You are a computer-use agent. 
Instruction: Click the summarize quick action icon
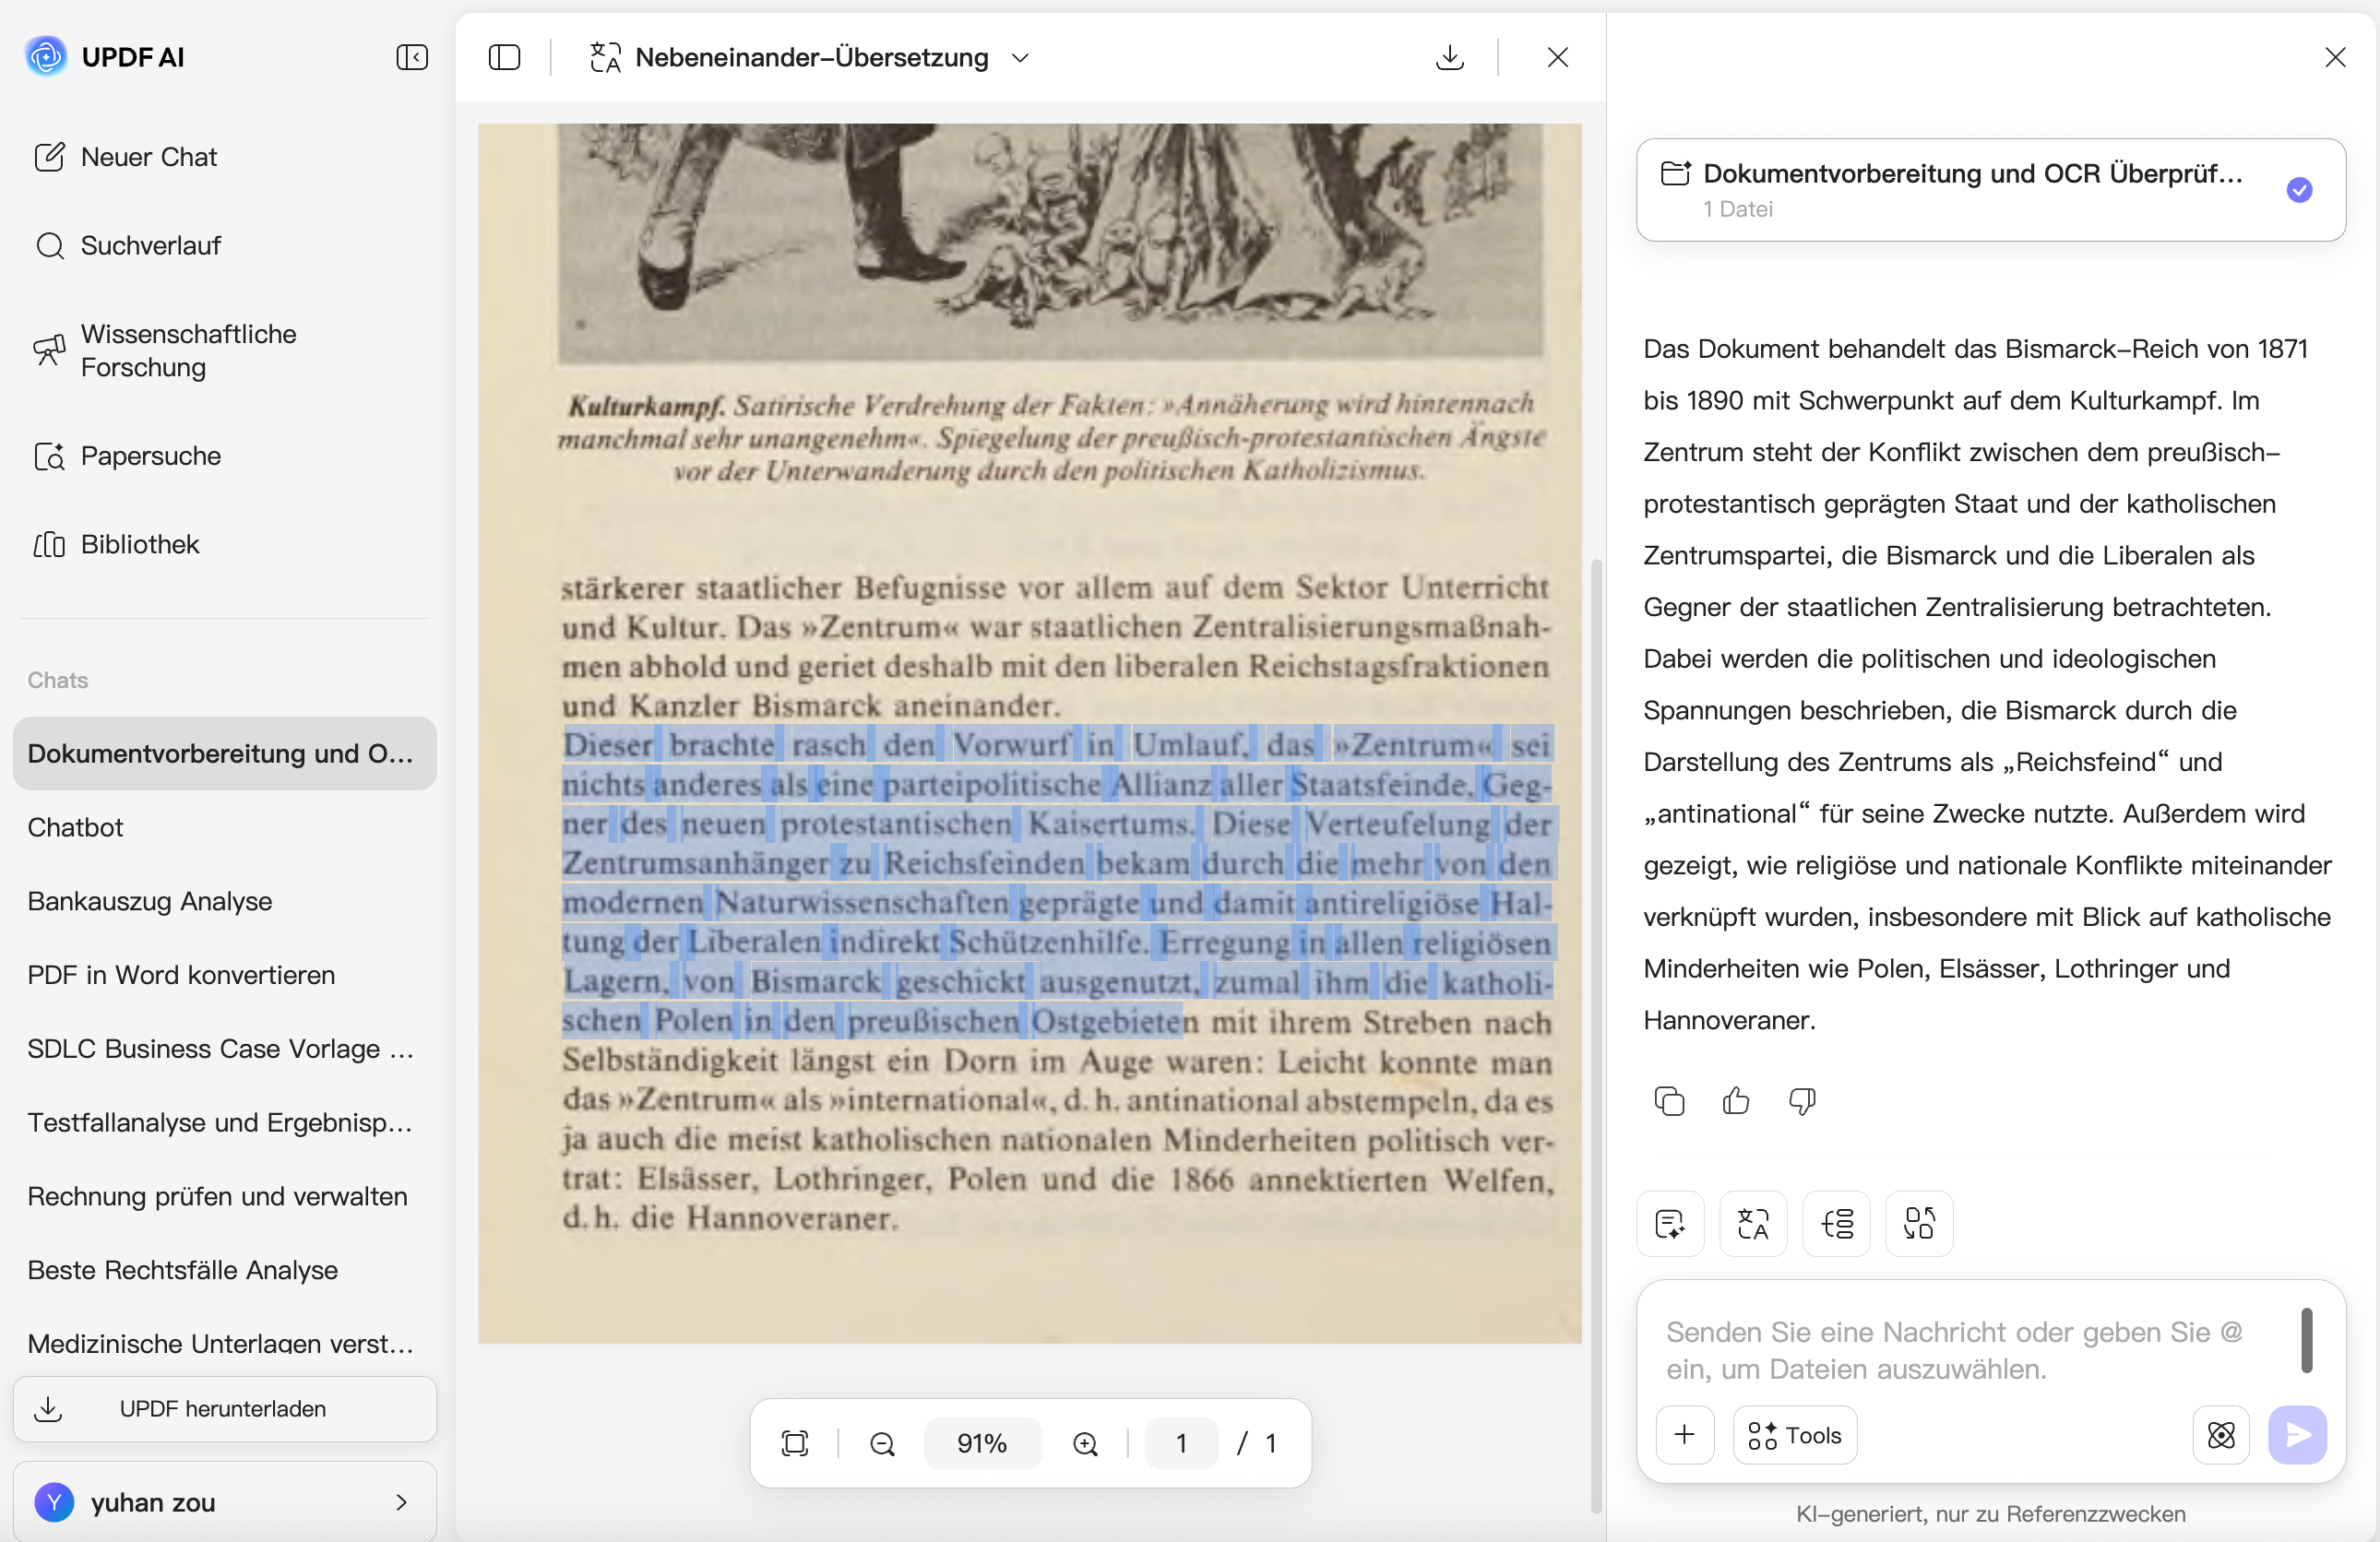click(x=1670, y=1223)
